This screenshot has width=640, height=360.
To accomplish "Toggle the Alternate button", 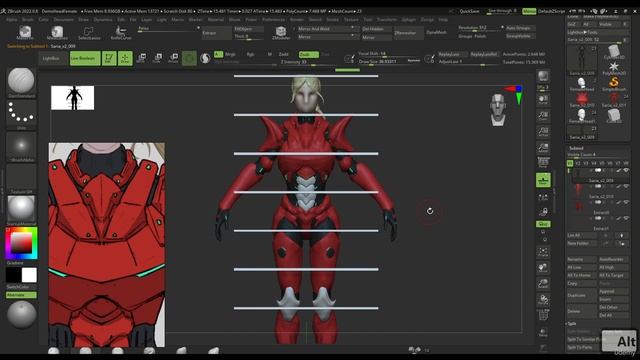I will tap(21, 295).
